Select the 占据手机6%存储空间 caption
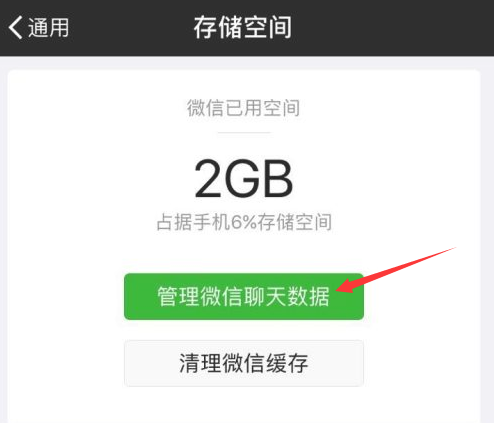Image resolution: width=501 pixels, height=423 pixels. [x=244, y=222]
